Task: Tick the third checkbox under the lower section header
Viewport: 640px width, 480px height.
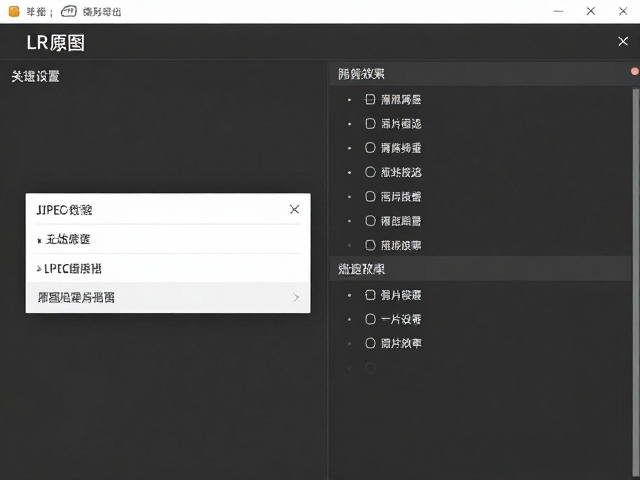Action: 370,343
